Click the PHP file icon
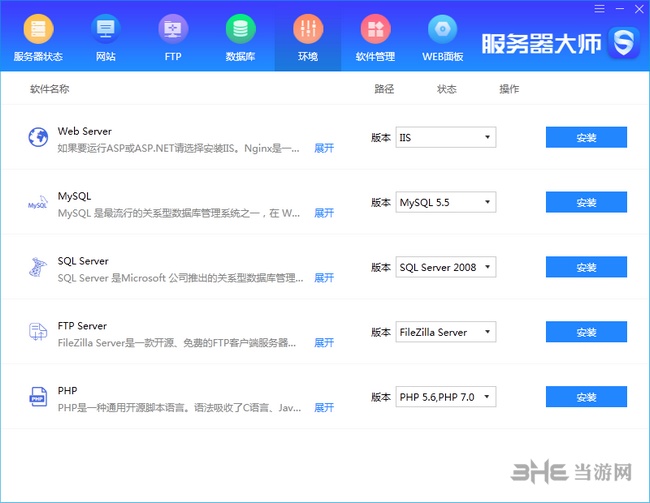The image size is (650, 503). pyautogui.click(x=38, y=397)
